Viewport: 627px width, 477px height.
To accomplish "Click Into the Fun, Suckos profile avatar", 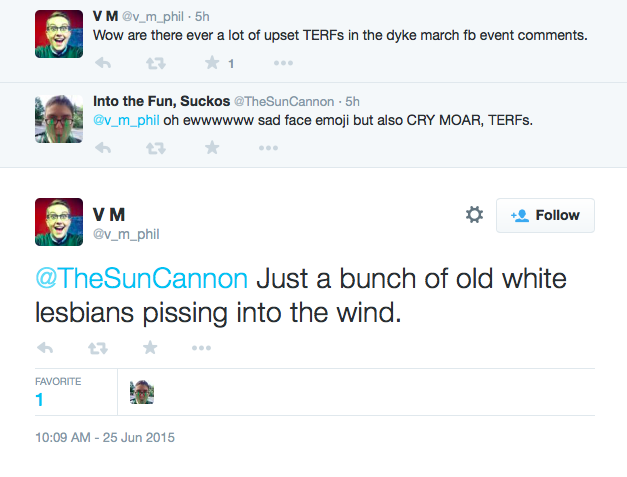I will [x=59, y=119].
